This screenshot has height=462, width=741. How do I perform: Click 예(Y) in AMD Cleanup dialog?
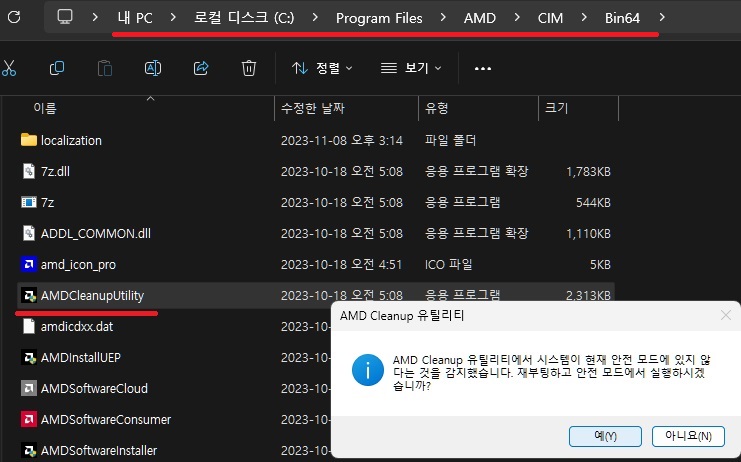605,436
